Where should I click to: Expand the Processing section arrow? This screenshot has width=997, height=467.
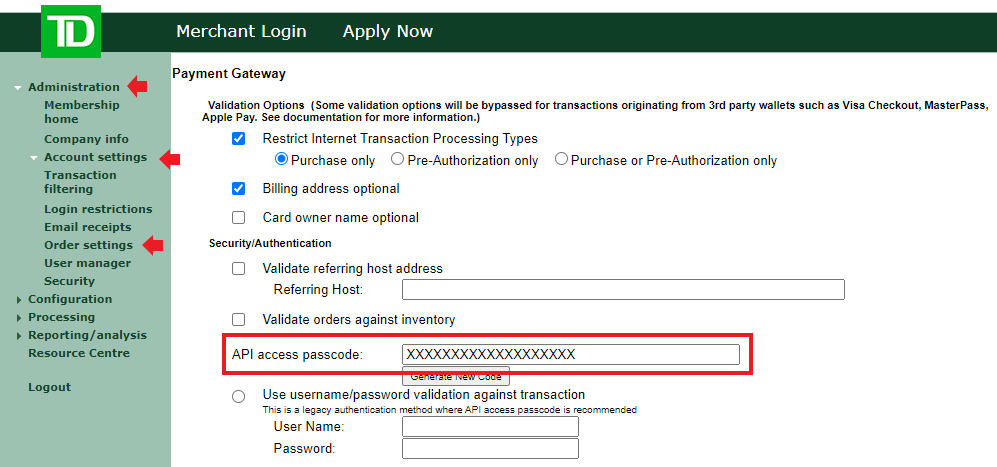(x=19, y=318)
